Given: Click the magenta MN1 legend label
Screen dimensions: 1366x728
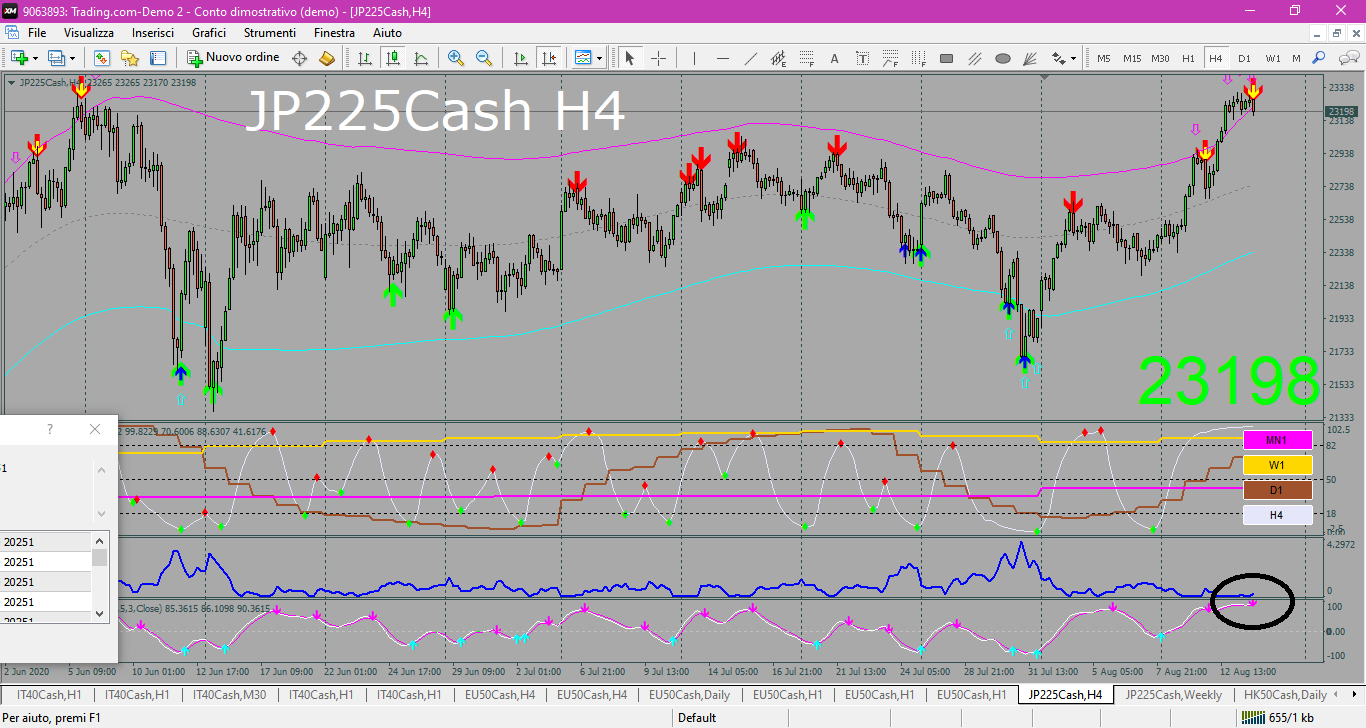Looking at the screenshot, I should point(1277,440).
